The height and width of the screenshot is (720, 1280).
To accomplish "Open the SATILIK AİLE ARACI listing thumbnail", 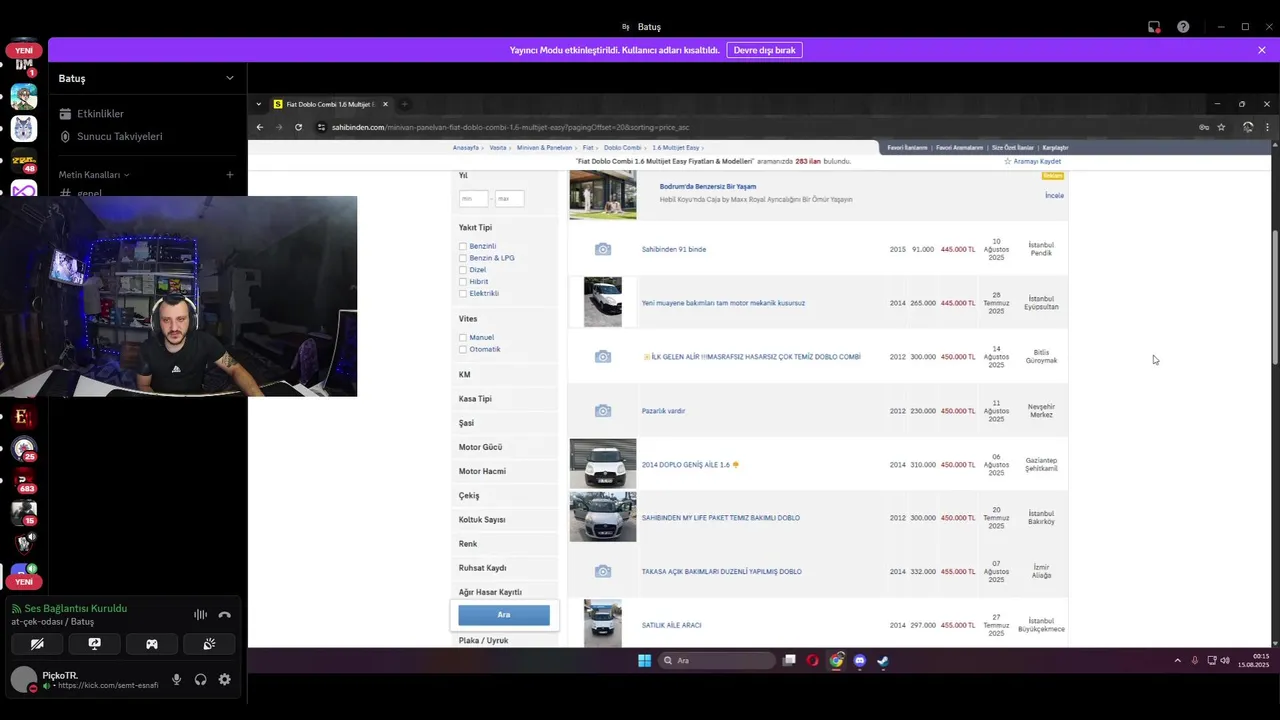I will pyautogui.click(x=603, y=624).
